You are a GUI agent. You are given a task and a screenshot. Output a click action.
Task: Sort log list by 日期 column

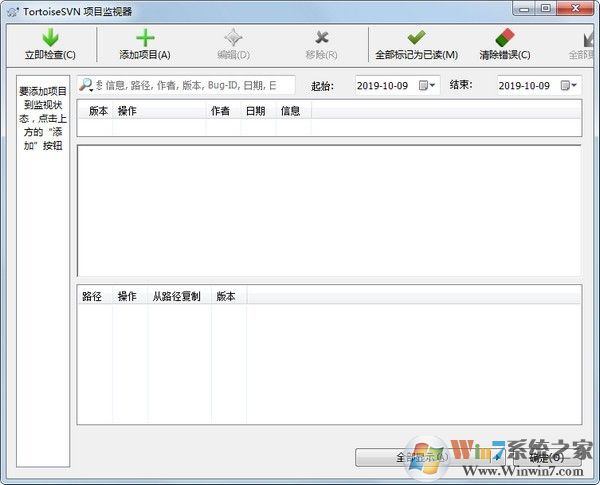pos(259,111)
